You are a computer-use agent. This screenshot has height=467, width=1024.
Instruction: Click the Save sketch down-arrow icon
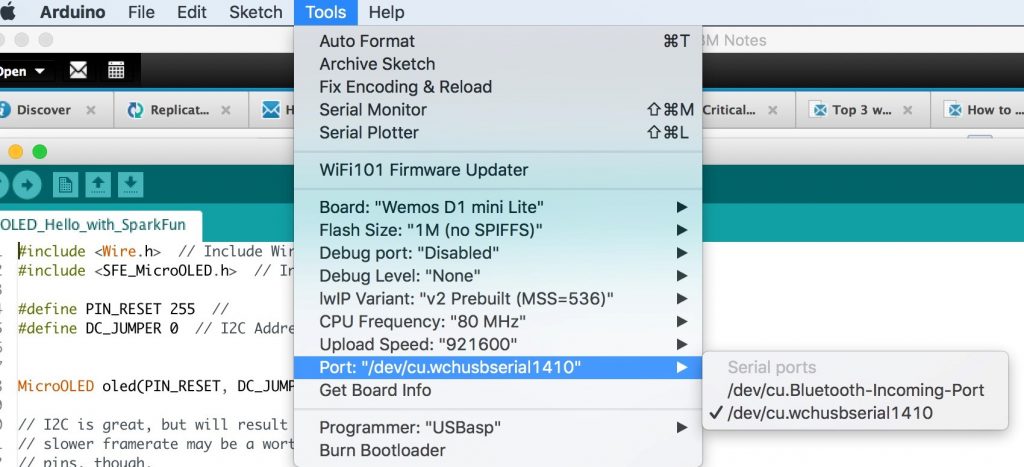click(131, 185)
